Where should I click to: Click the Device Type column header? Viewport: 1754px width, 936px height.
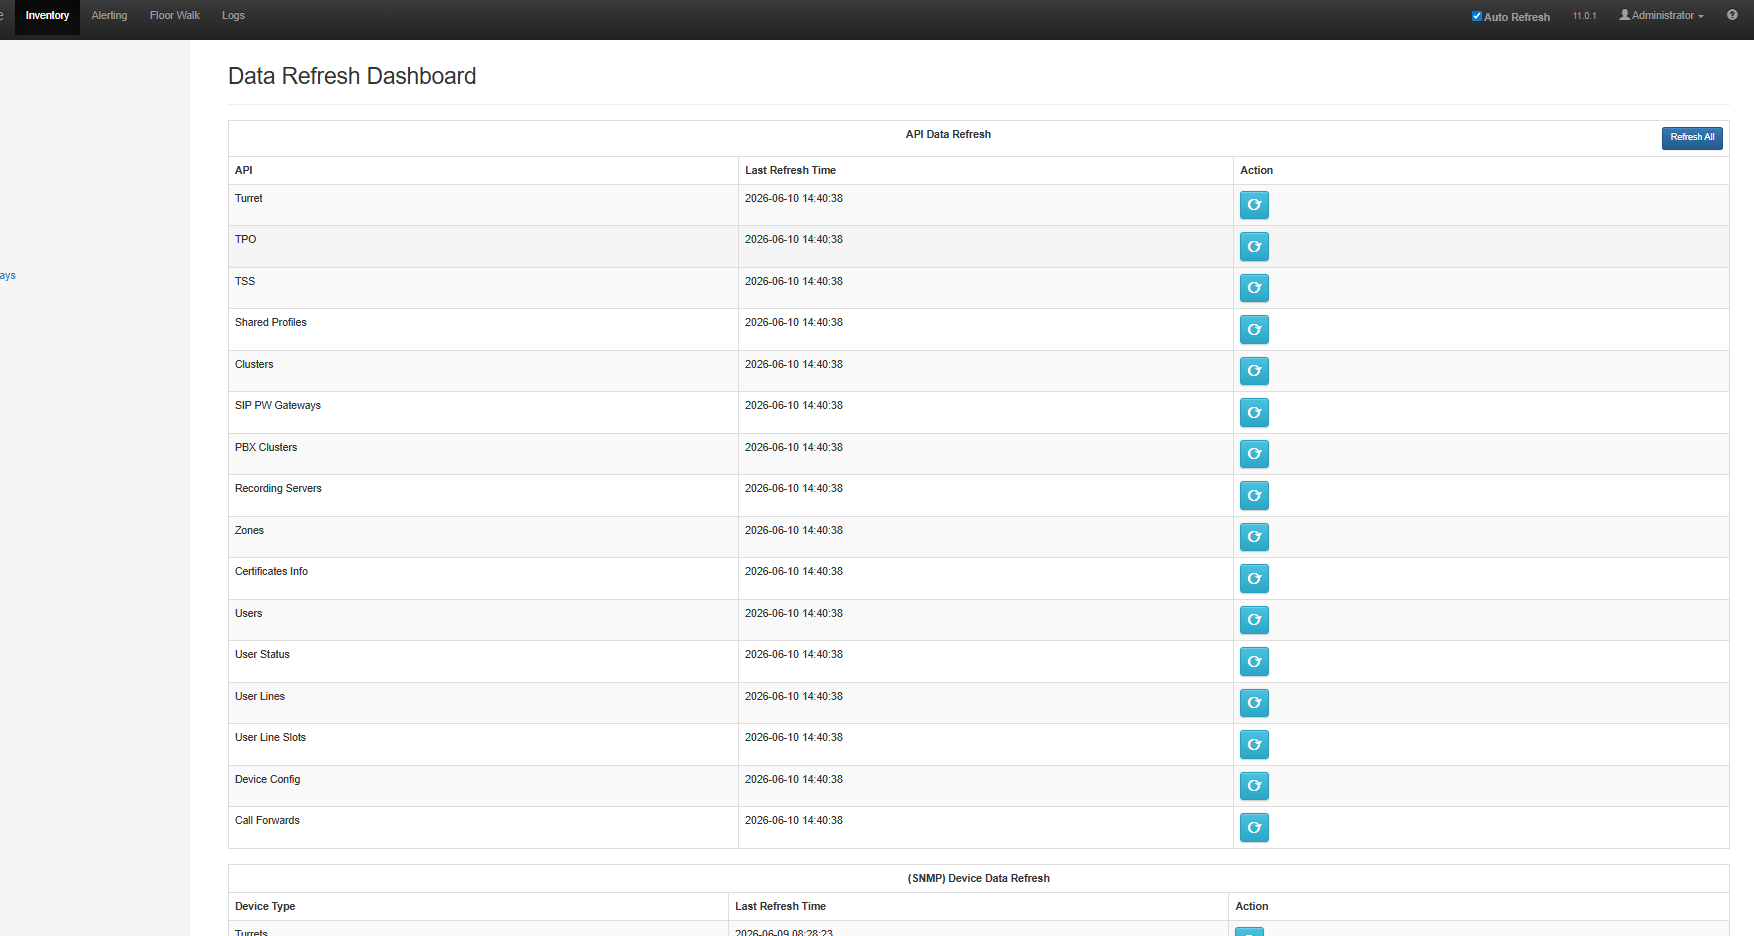click(265, 907)
